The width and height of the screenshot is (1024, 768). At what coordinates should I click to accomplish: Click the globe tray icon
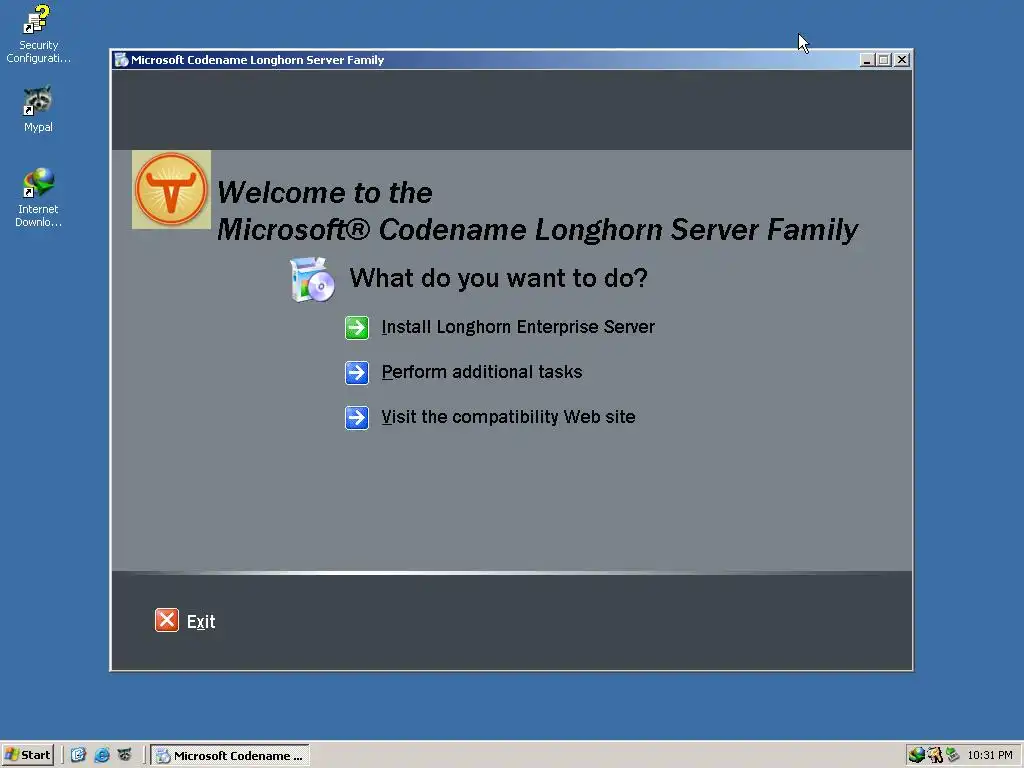tap(916, 756)
